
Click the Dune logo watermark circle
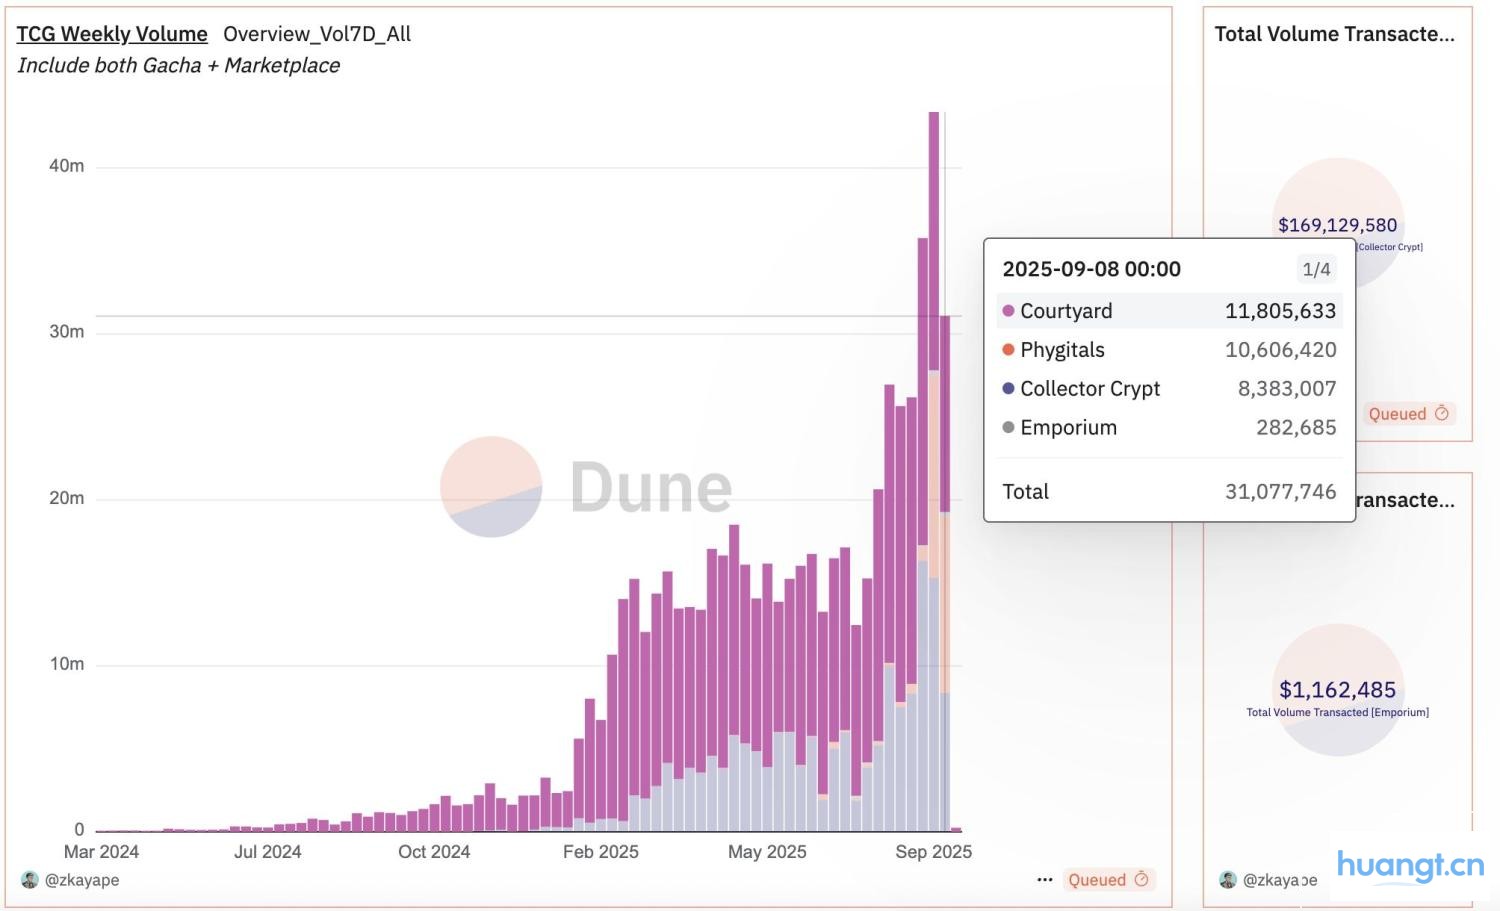point(491,487)
